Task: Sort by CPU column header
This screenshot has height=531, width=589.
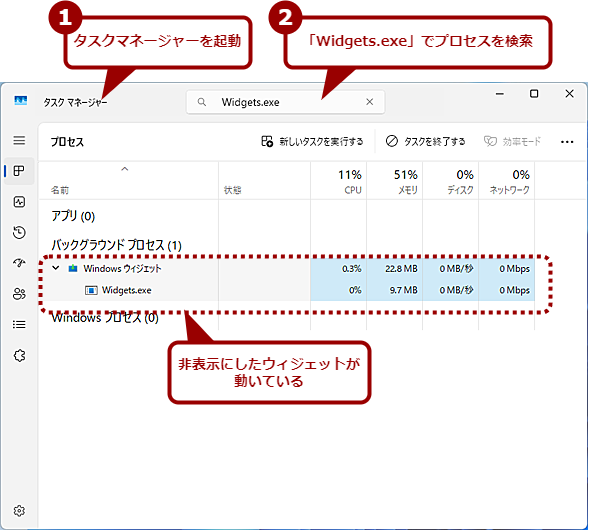Action: pos(338,181)
